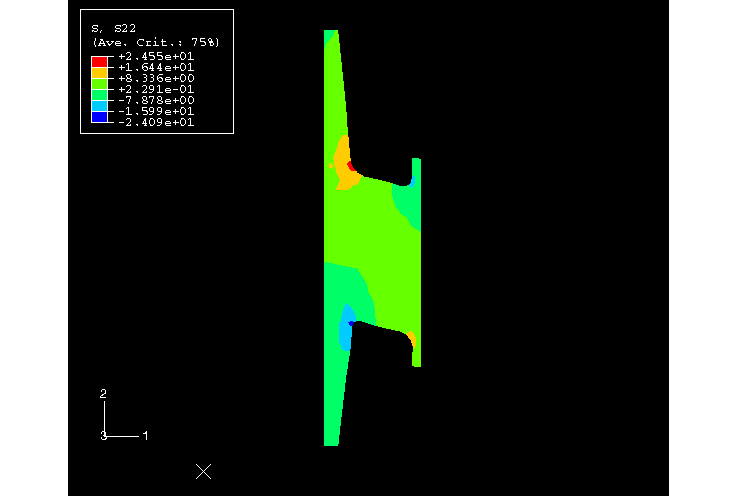The height and width of the screenshot is (496, 736).
Task: Click the legend value +1.644e+01
Action: click(156, 67)
